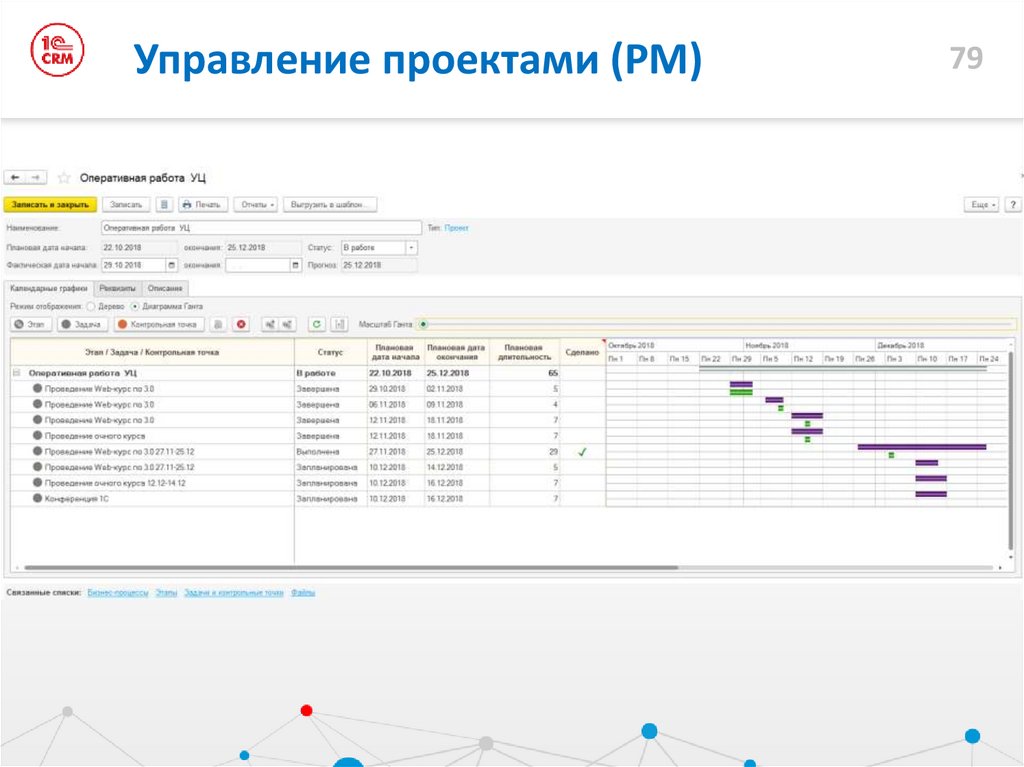Click the Наименование input field
The width and height of the screenshot is (1024, 767).
[261, 228]
